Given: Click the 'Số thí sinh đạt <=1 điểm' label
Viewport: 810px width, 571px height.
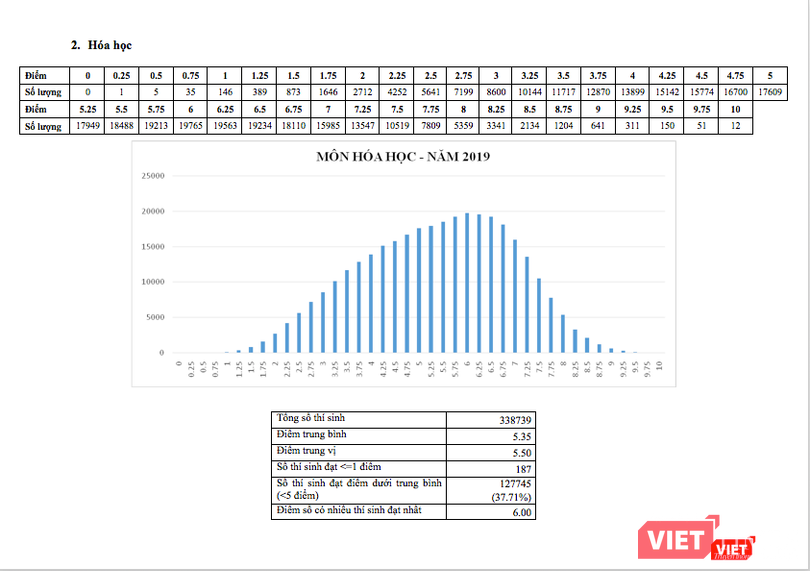Looking at the screenshot, I should [358, 468].
